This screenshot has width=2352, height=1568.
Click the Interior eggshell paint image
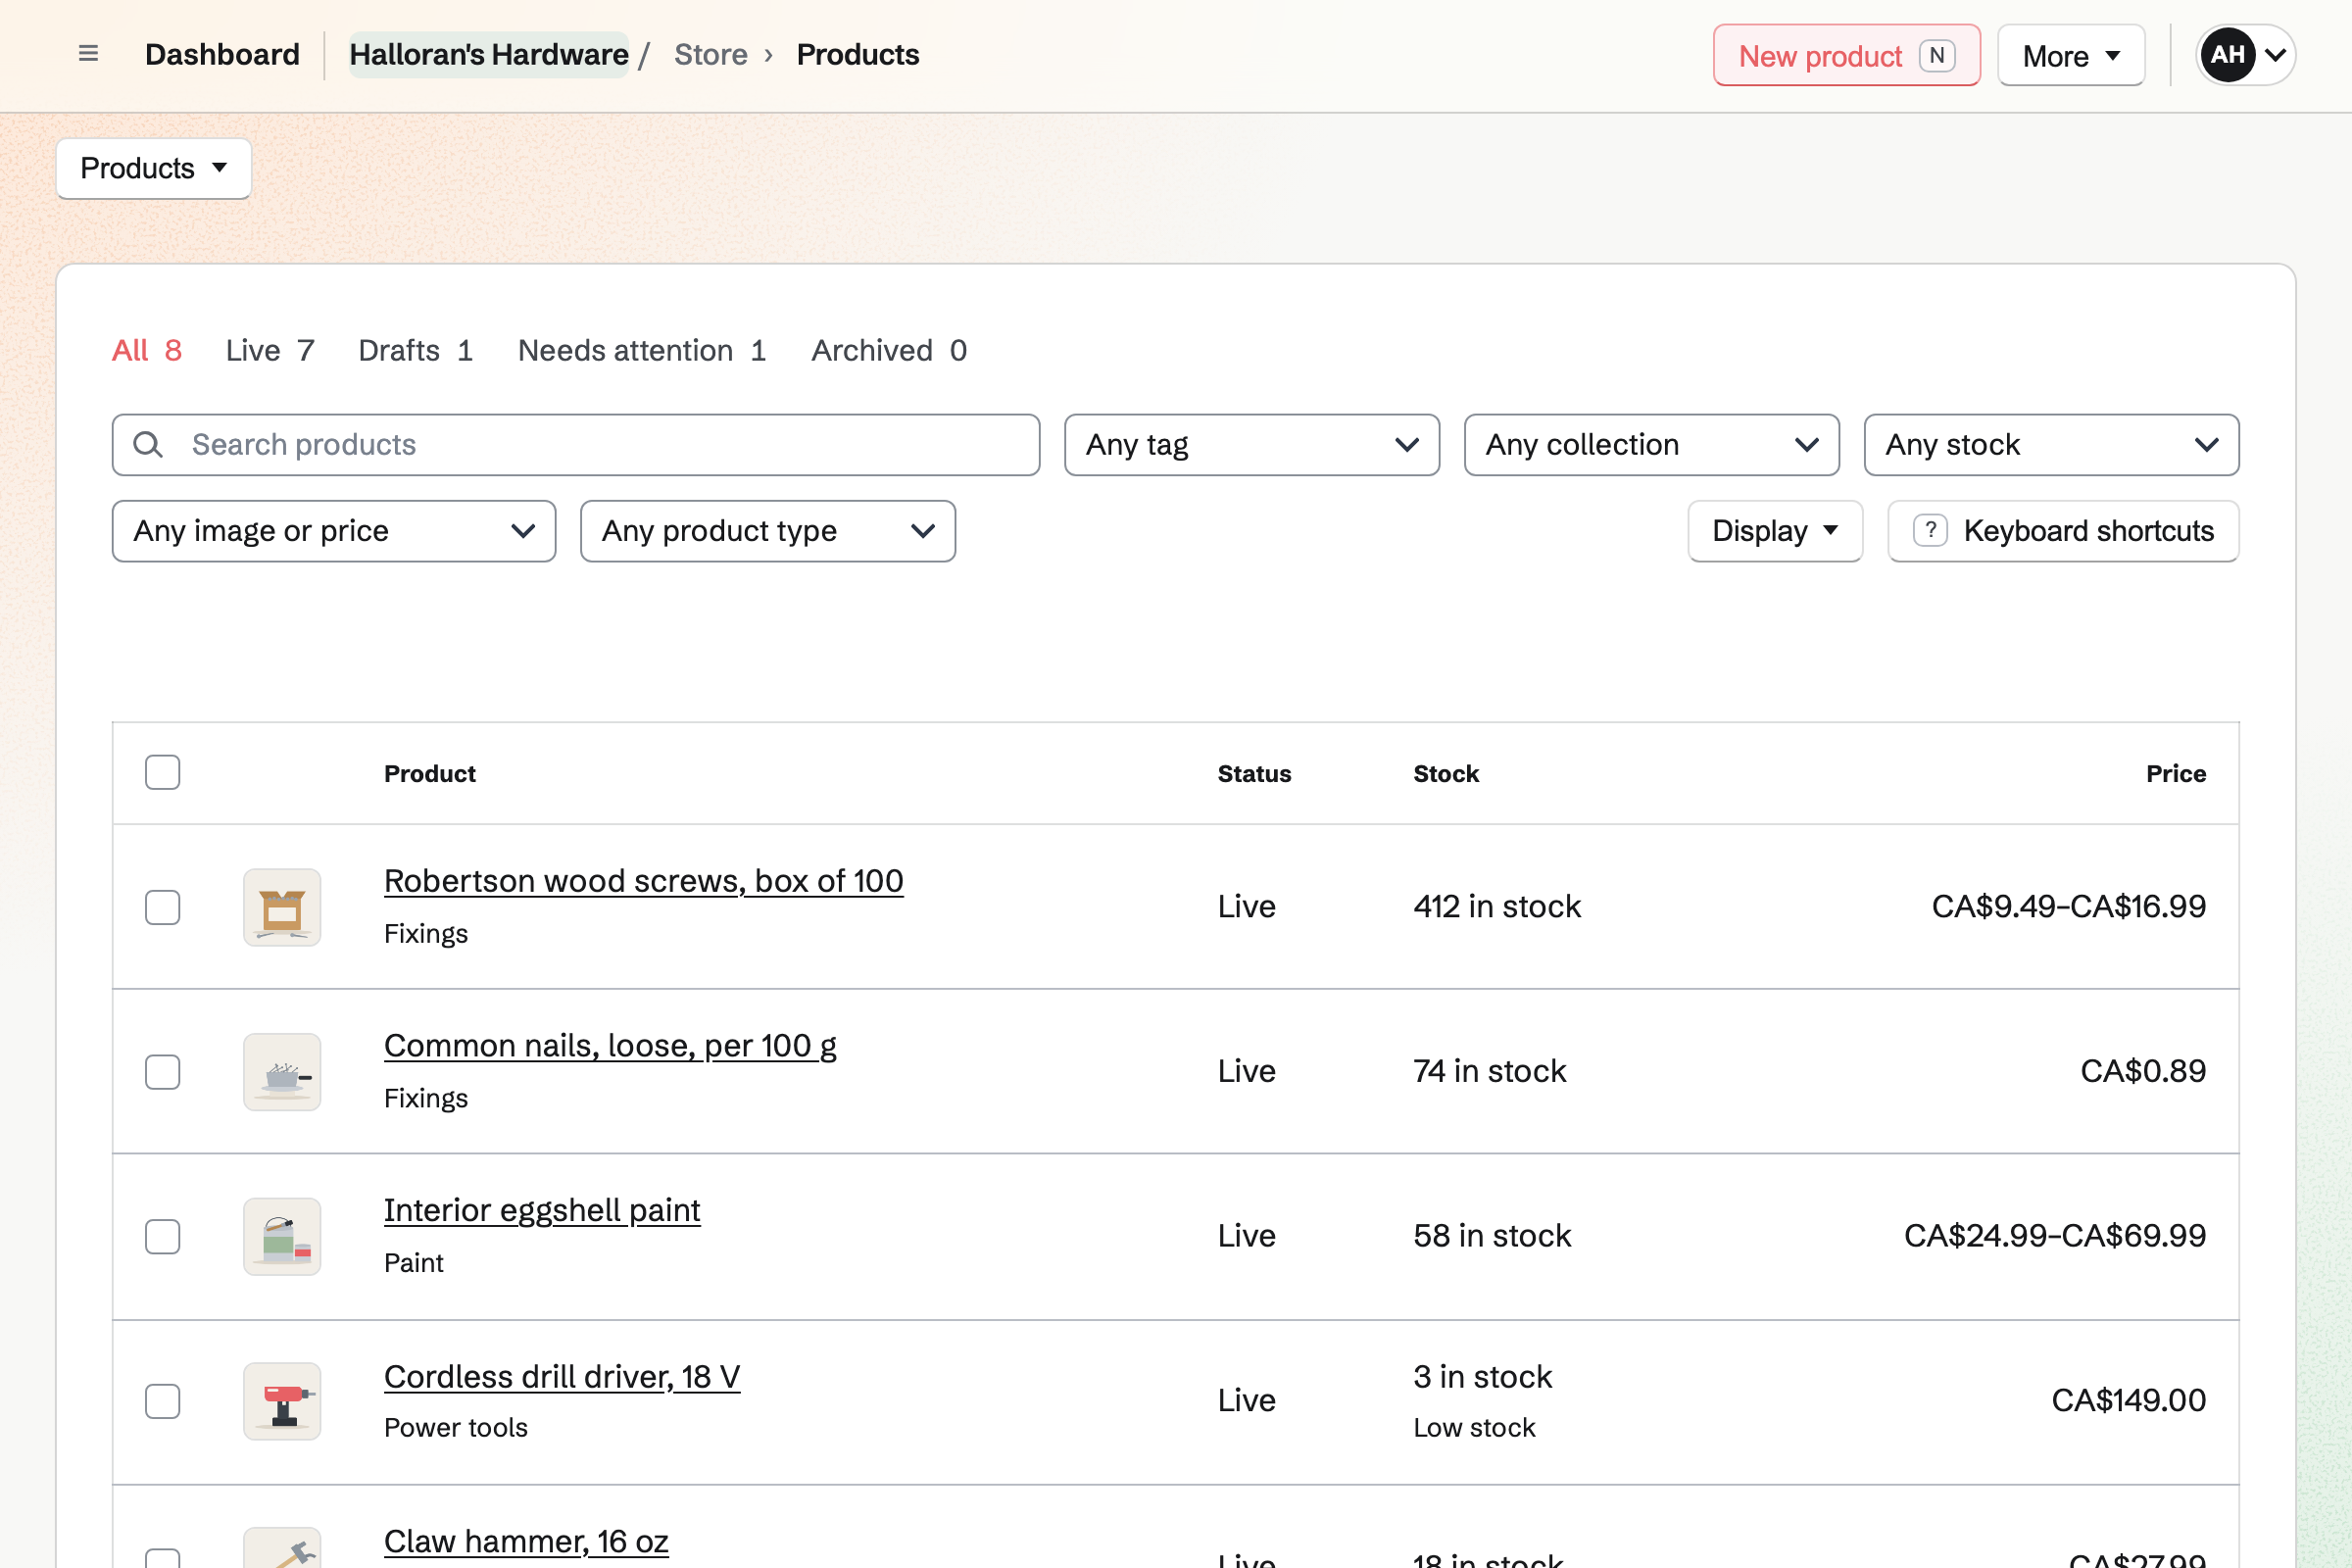pyautogui.click(x=282, y=1237)
